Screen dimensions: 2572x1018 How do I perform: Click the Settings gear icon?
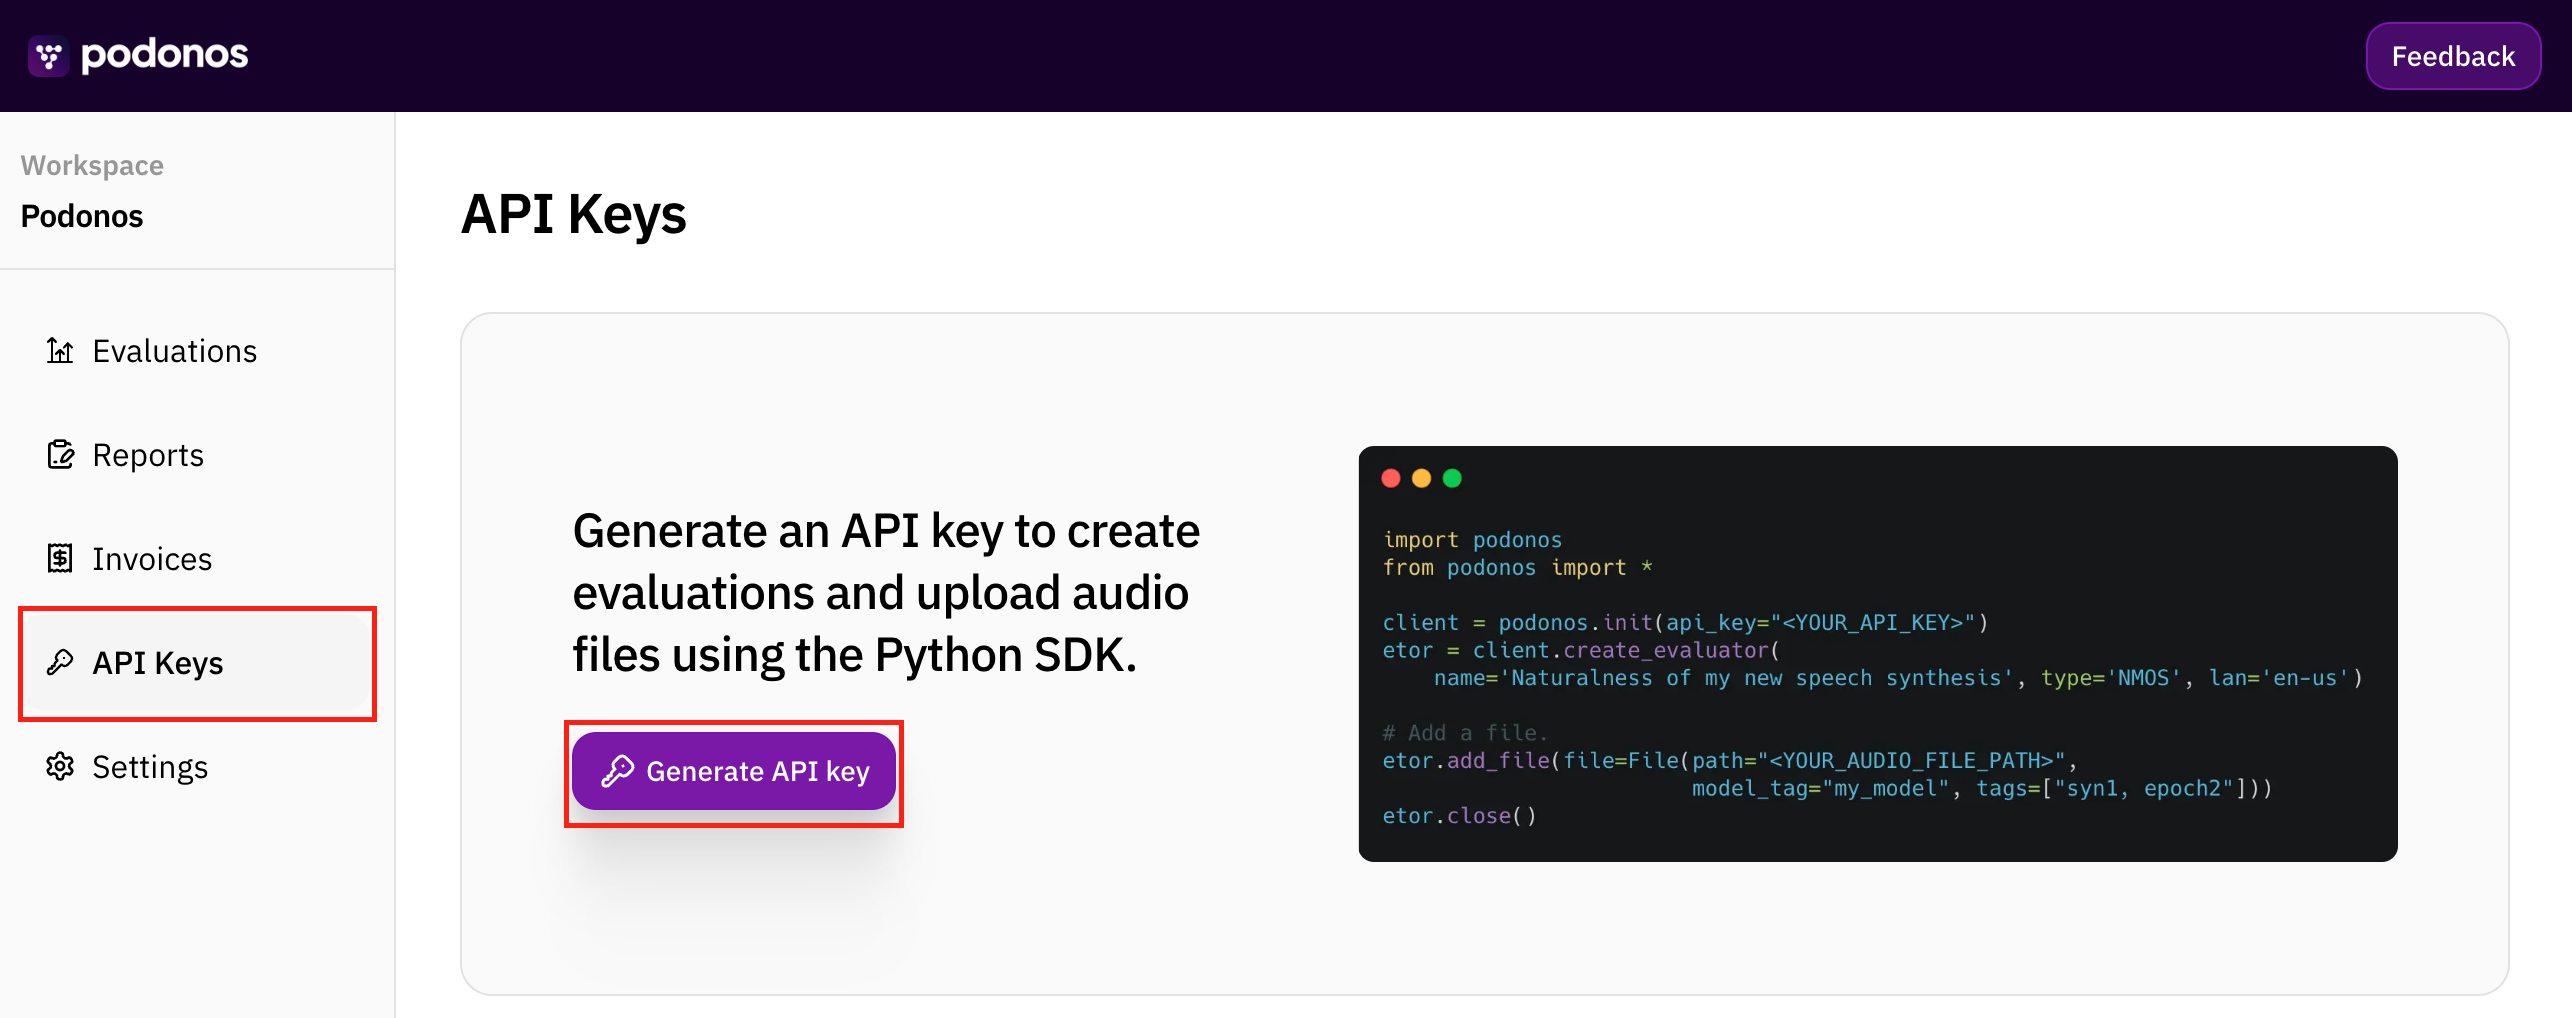[60, 767]
